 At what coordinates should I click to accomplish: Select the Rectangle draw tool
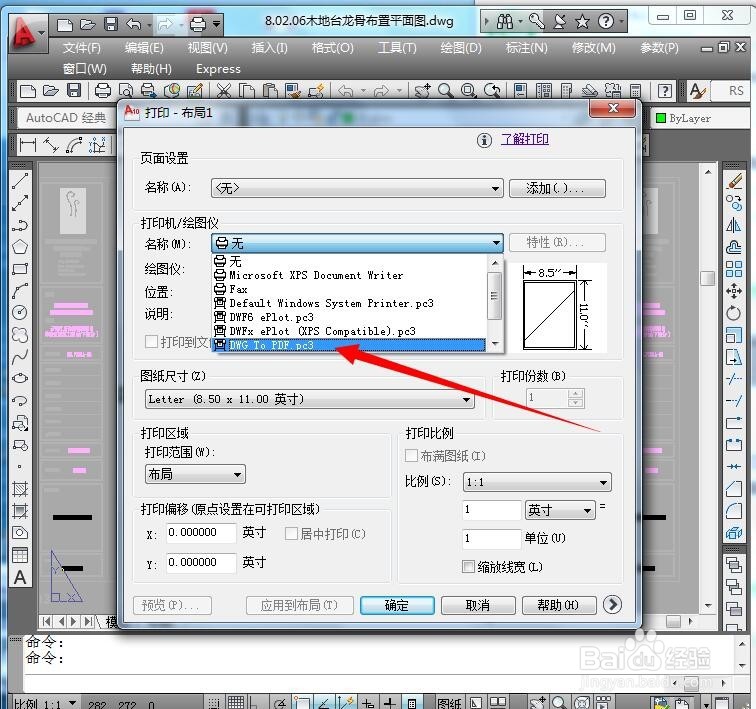click(x=20, y=268)
